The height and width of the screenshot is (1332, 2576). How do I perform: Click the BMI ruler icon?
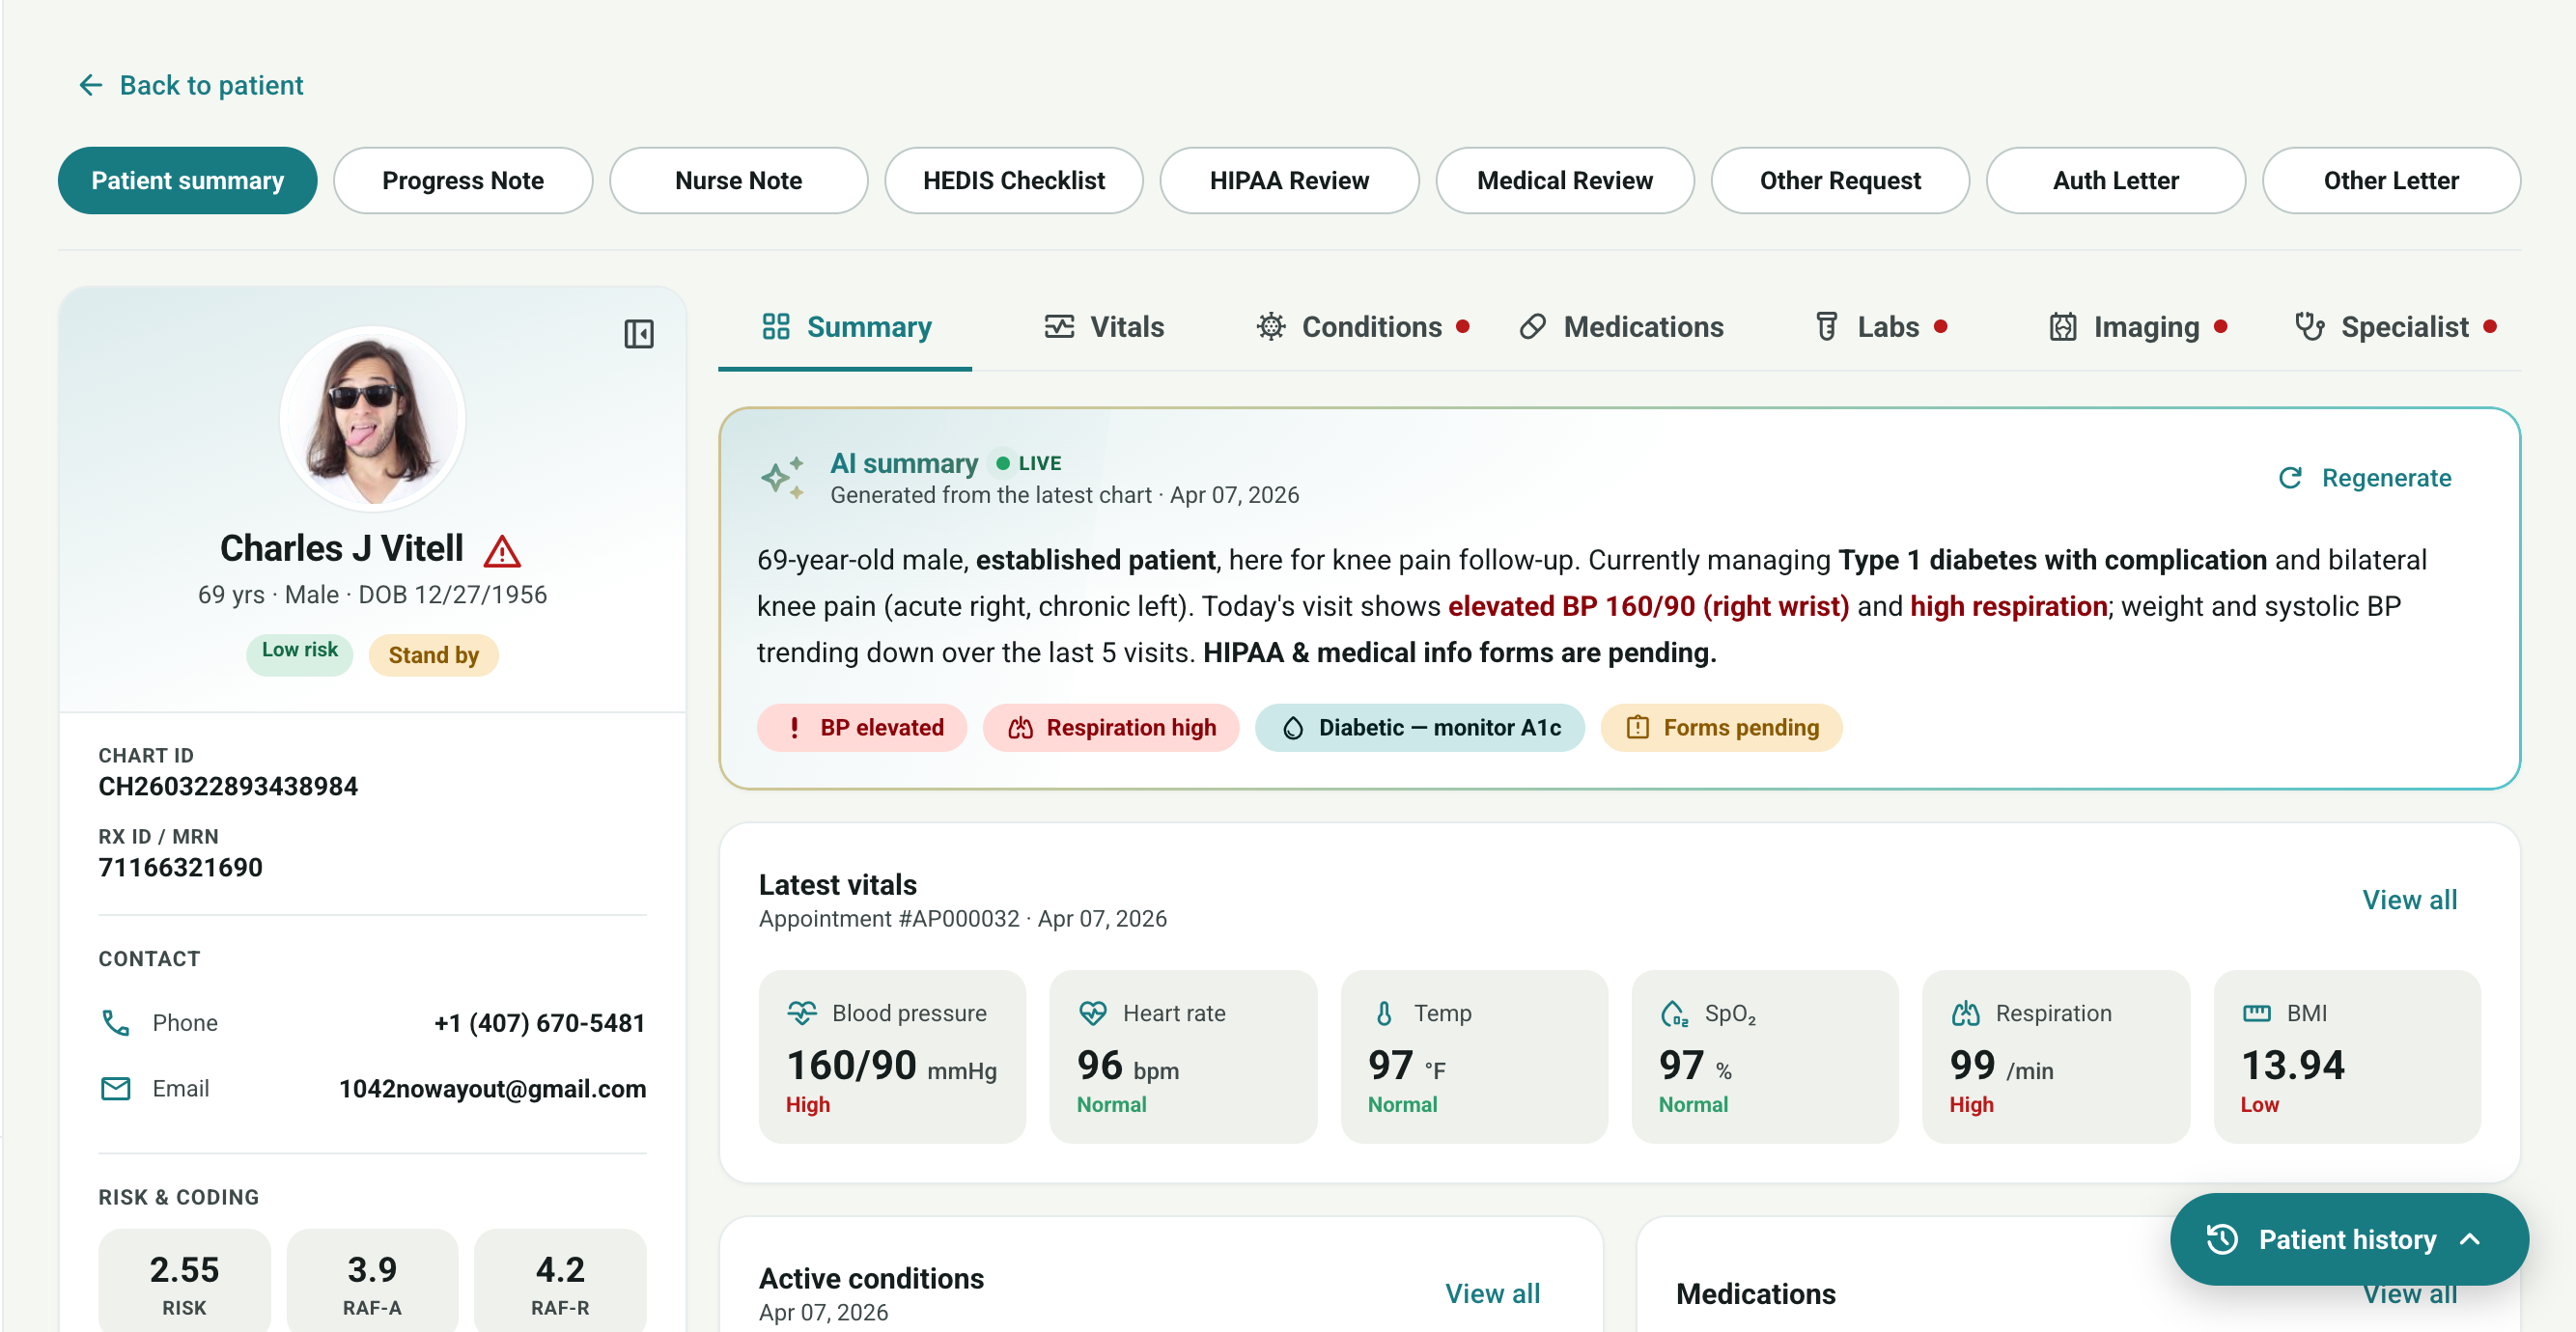pos(2257,1013)
